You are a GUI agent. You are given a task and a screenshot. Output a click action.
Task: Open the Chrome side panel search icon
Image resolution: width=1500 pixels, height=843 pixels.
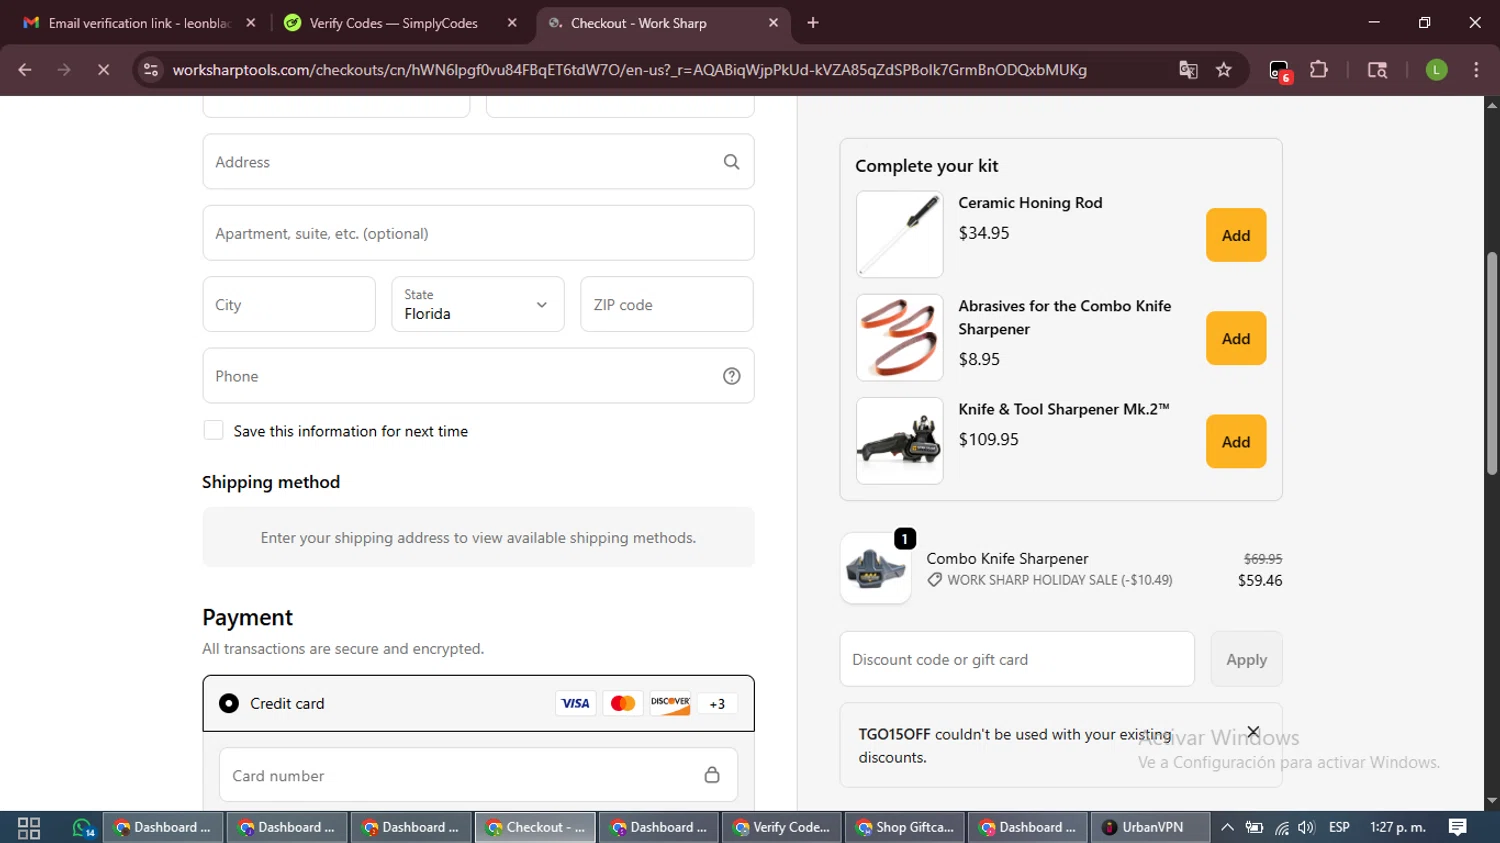[x=1377, y=70]
